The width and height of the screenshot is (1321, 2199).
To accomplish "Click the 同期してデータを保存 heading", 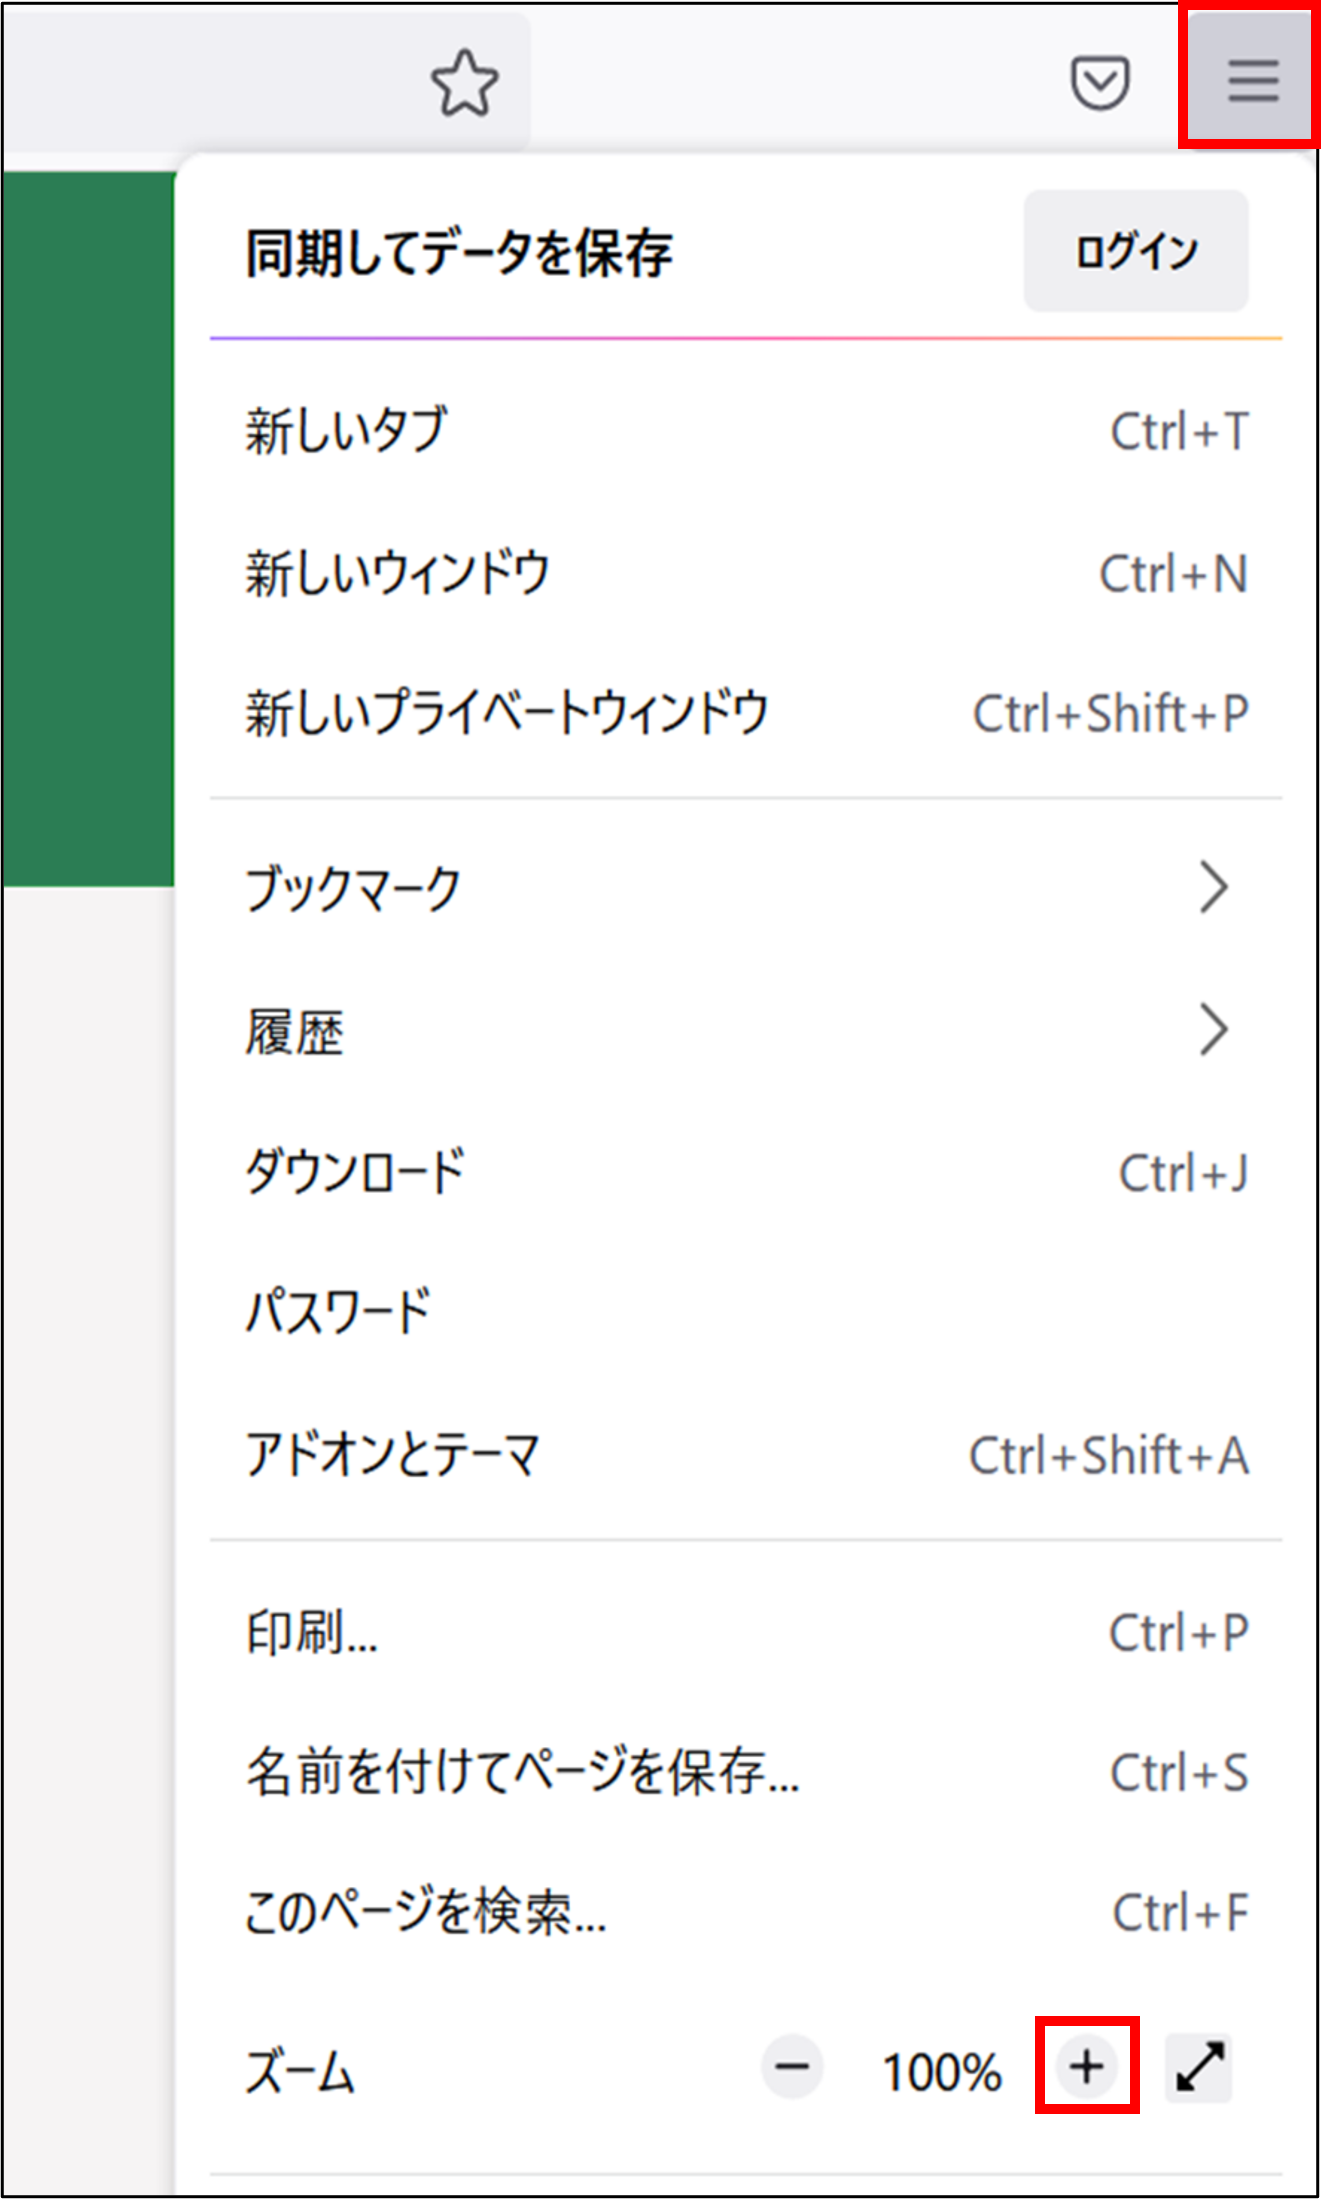I will pyautogui.click(x=459, y=252).
